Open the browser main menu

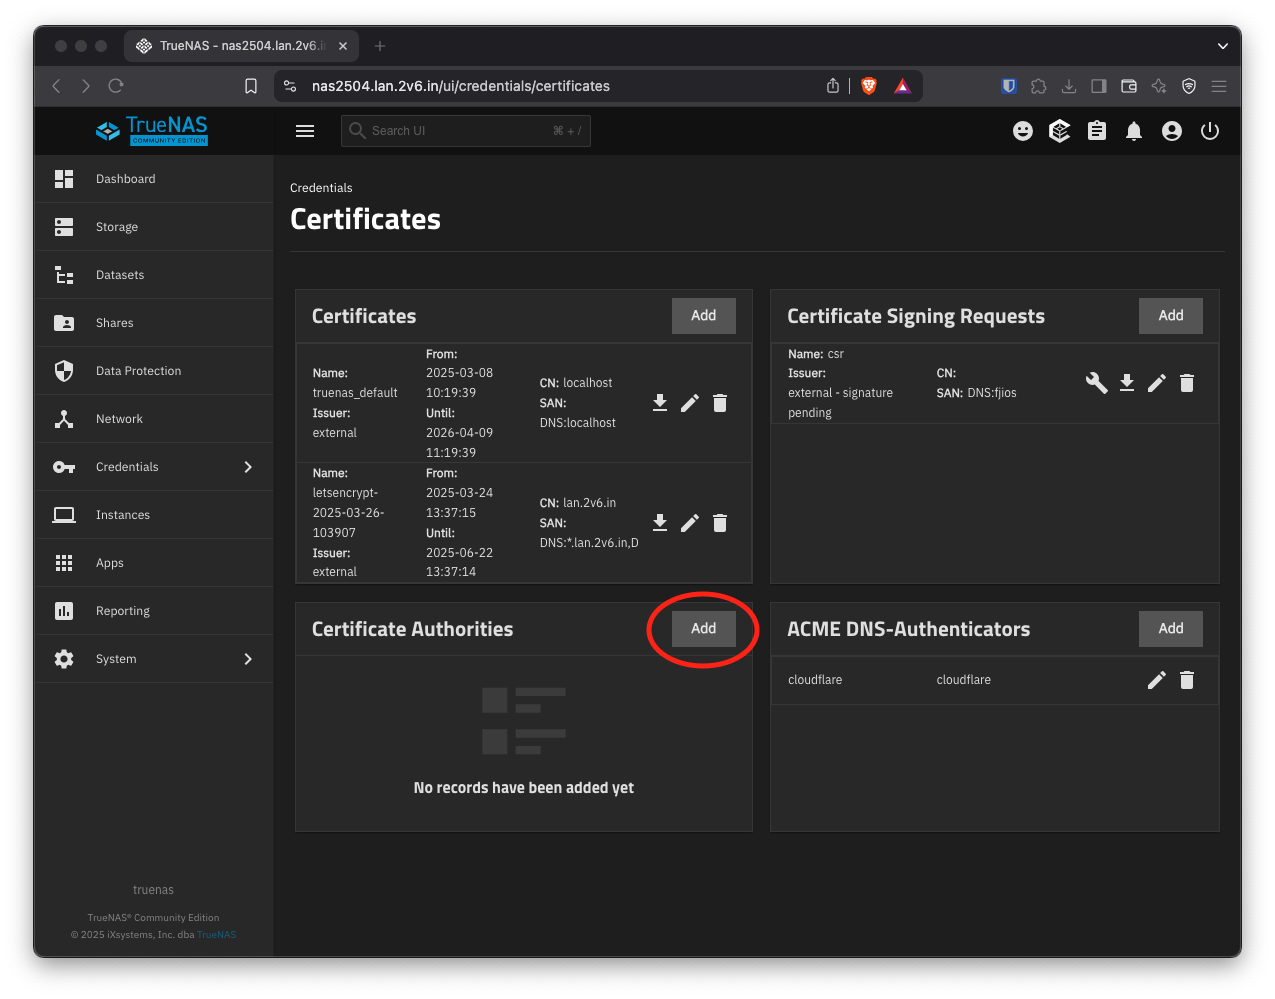coord(1219,86)
